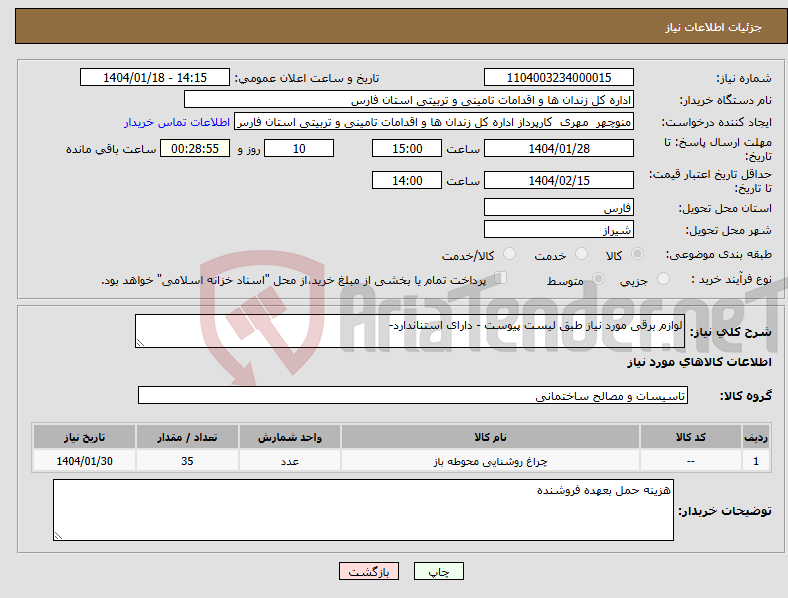Click the نام کالا column header

click(x=490, y=437)
